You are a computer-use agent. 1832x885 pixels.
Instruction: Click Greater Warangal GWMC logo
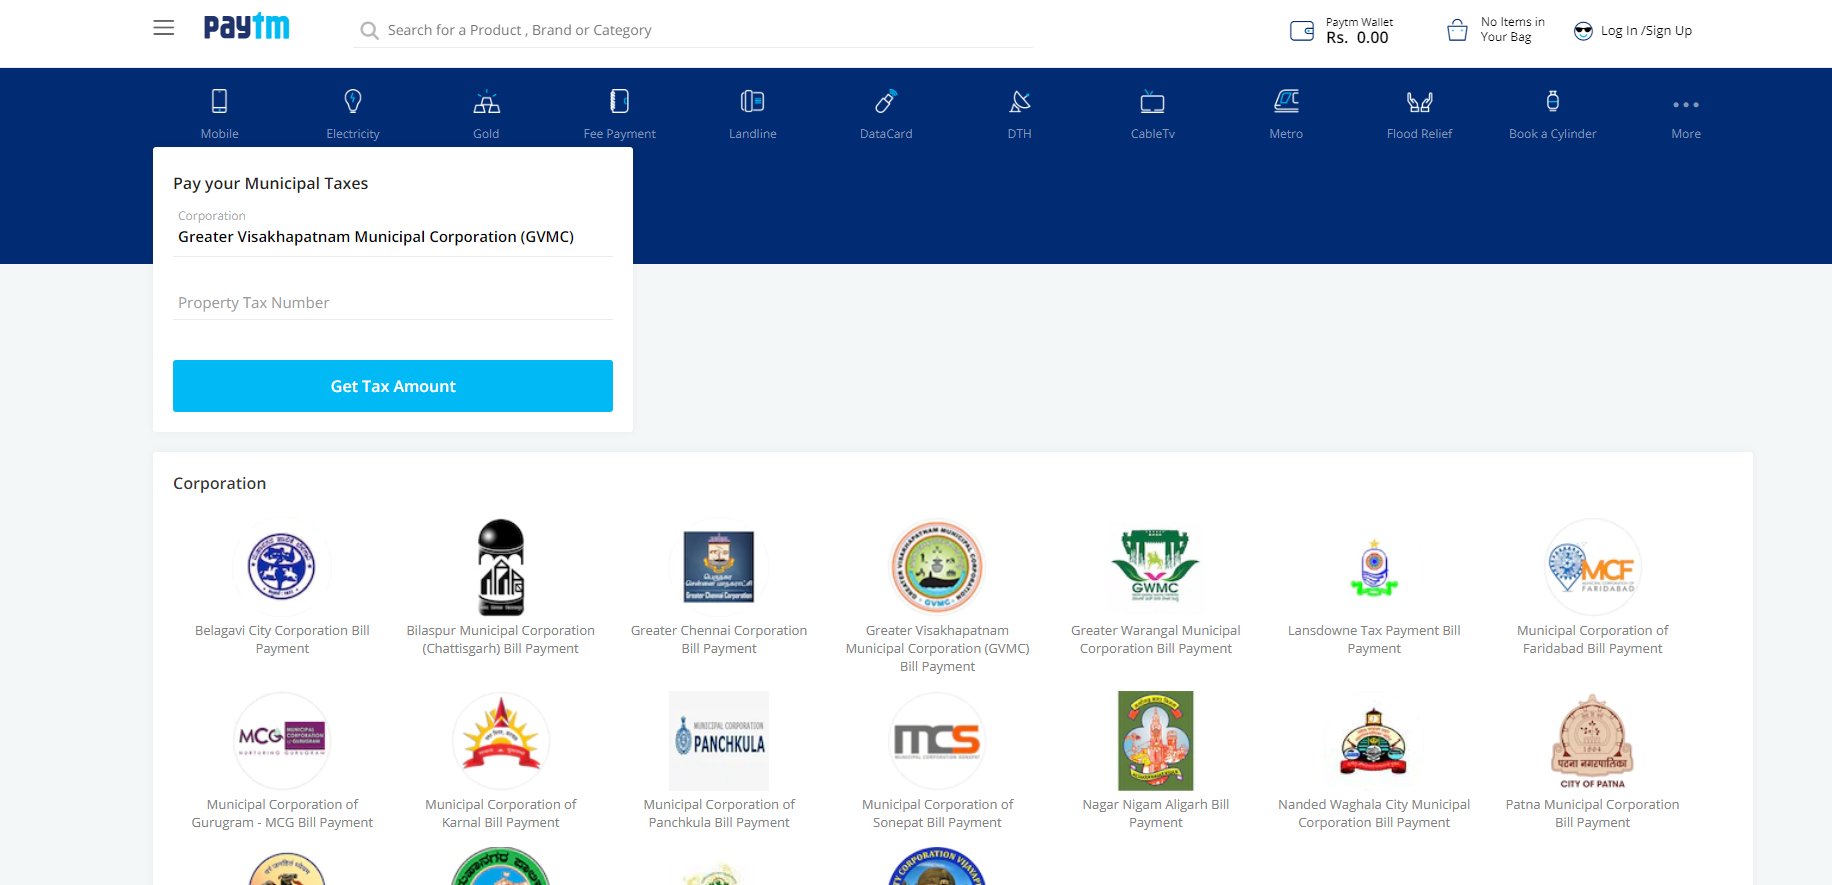pyautogui.click(x=1155, y=566)
